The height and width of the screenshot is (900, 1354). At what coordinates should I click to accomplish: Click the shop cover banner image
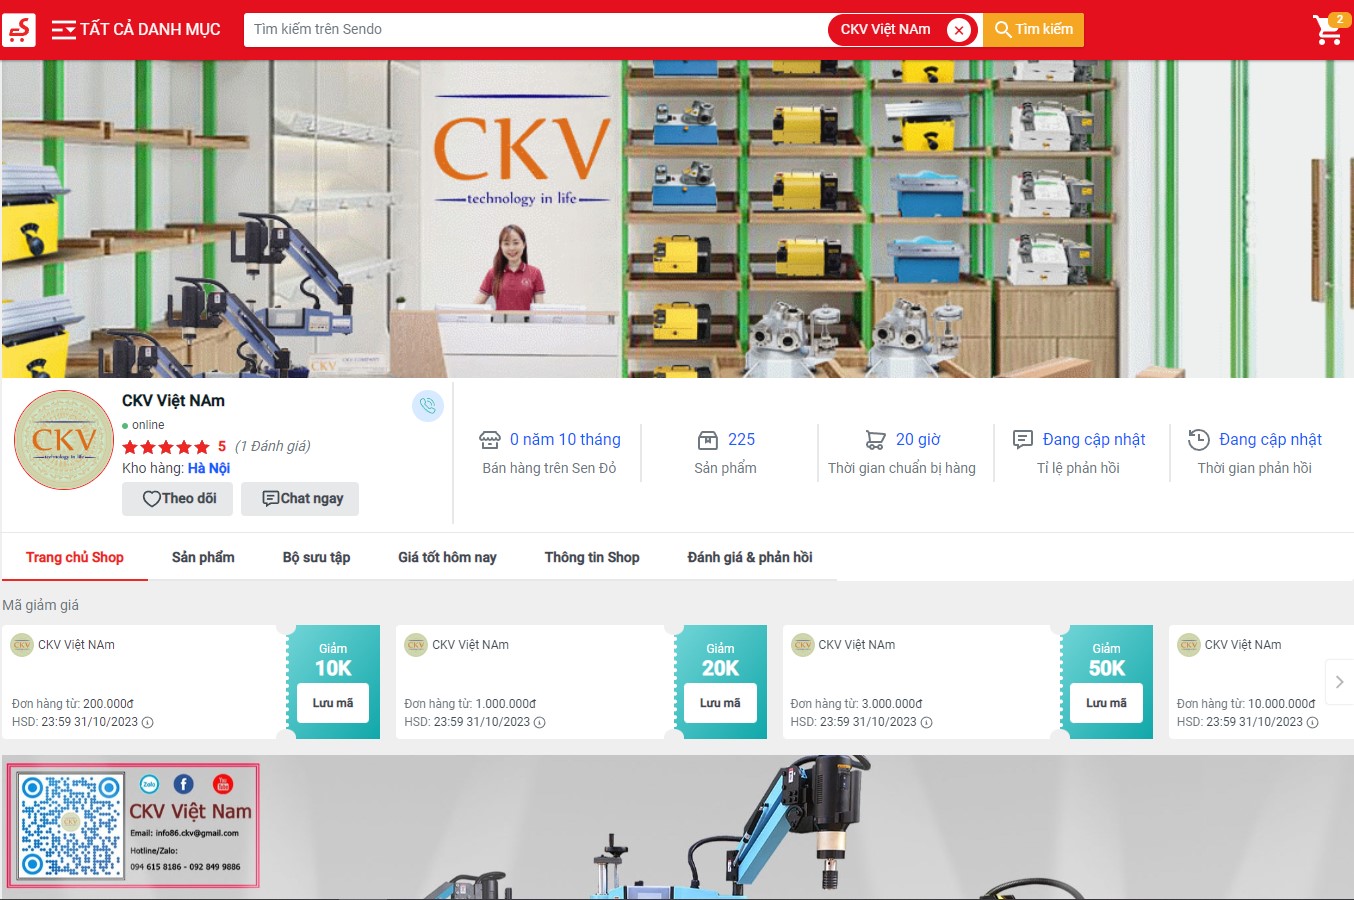(677, 219)
